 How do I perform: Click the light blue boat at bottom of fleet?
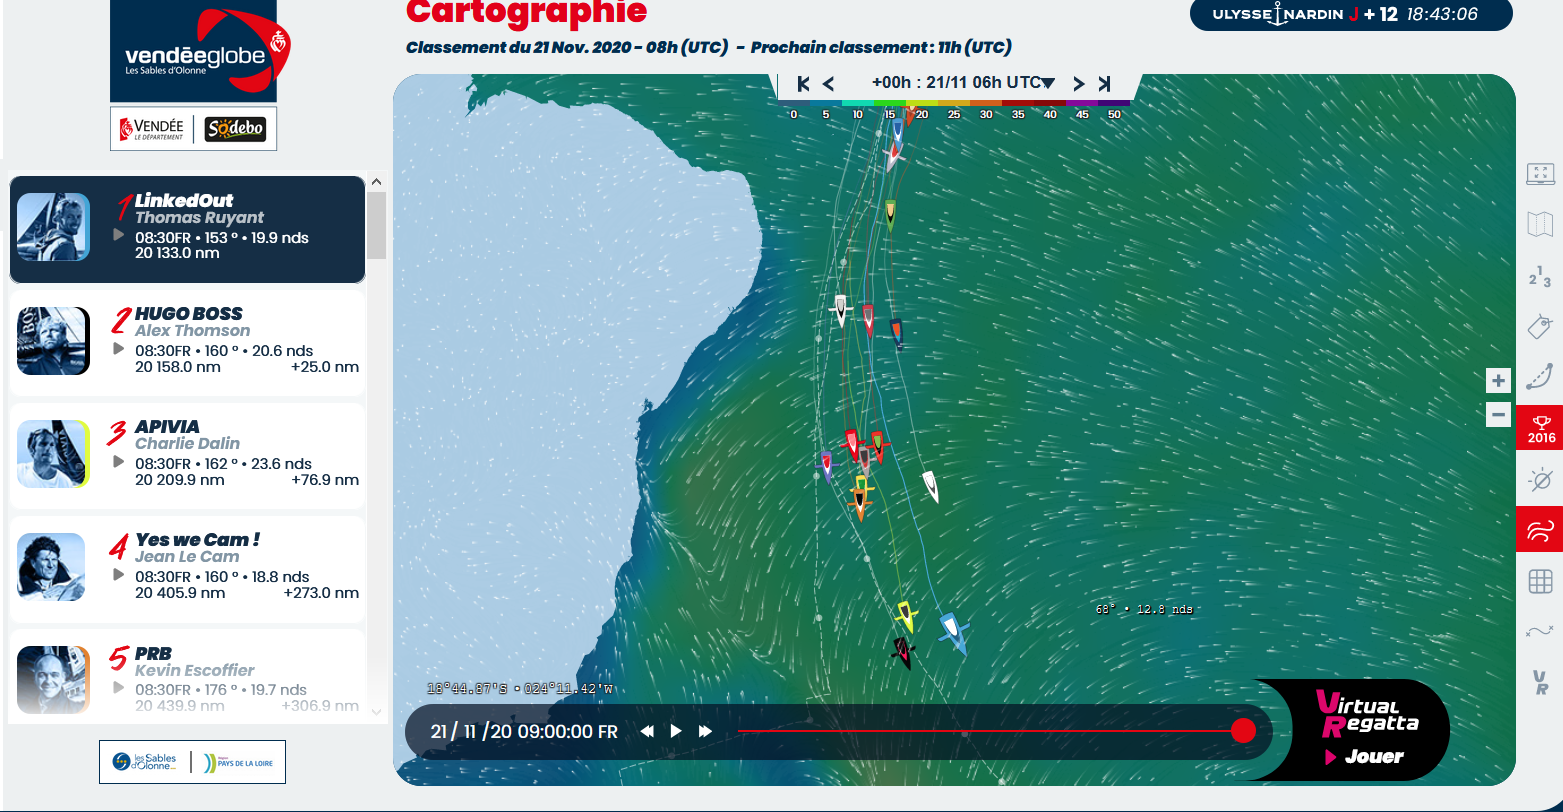[x=953, y=634]
